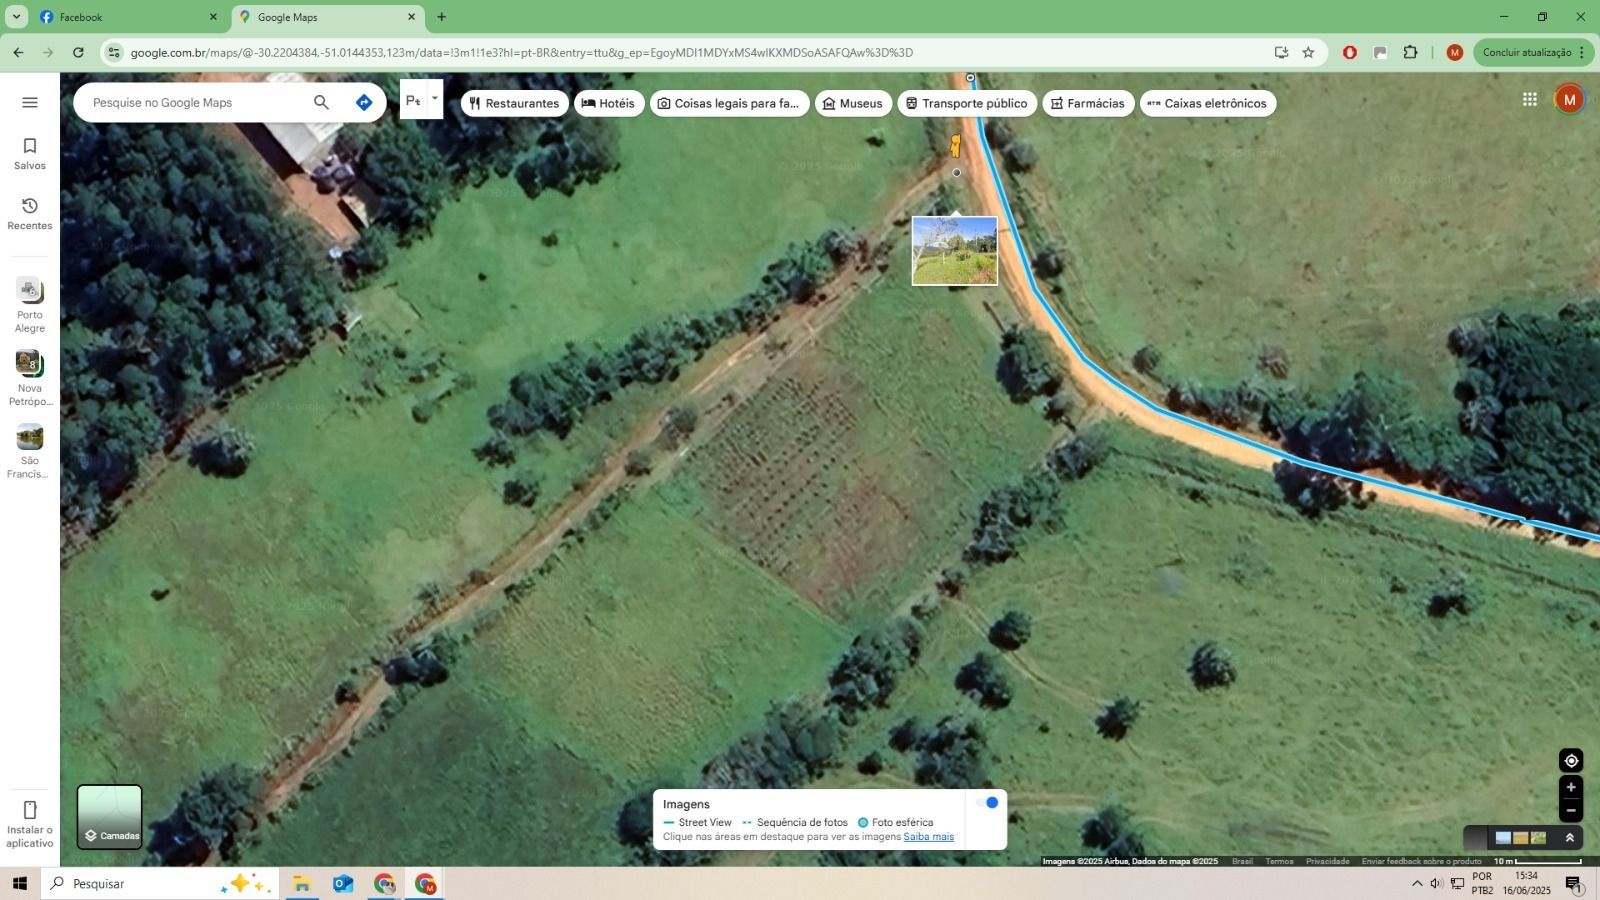Image resolution: width=1600 pixels, height=900 pixels.
Task: Click the search magnifier icon
Action: (321, 102)
